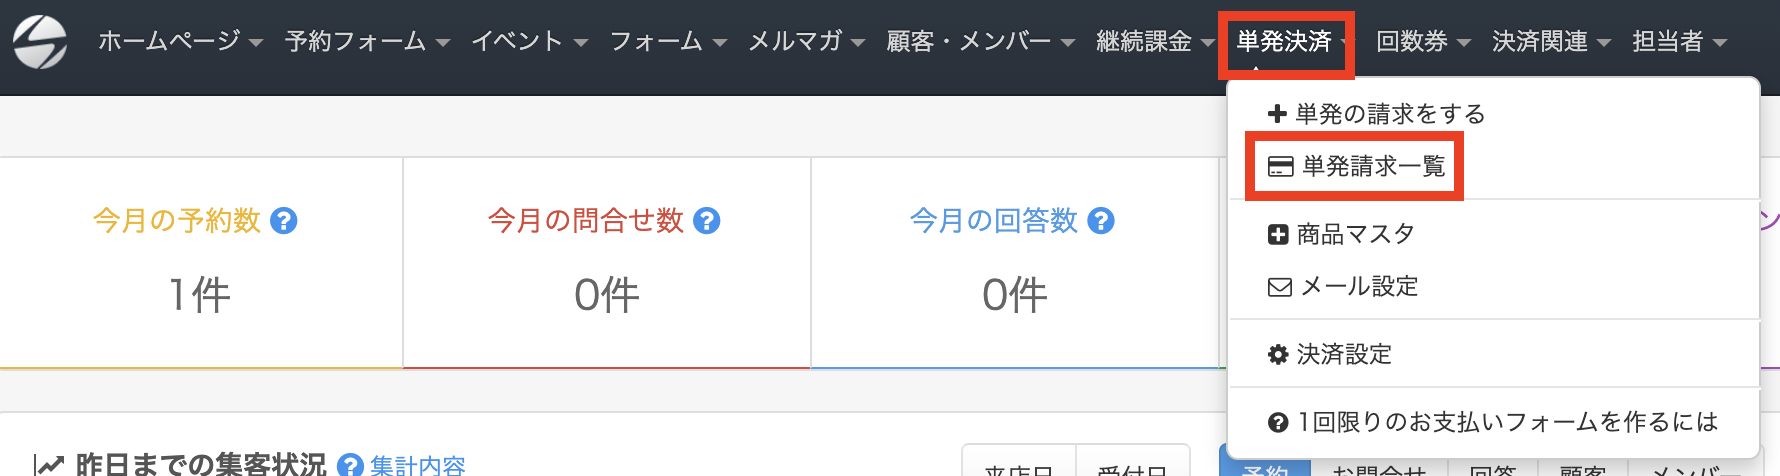Click the site logo icon
Screen dimensions: 1780x476
40,42
